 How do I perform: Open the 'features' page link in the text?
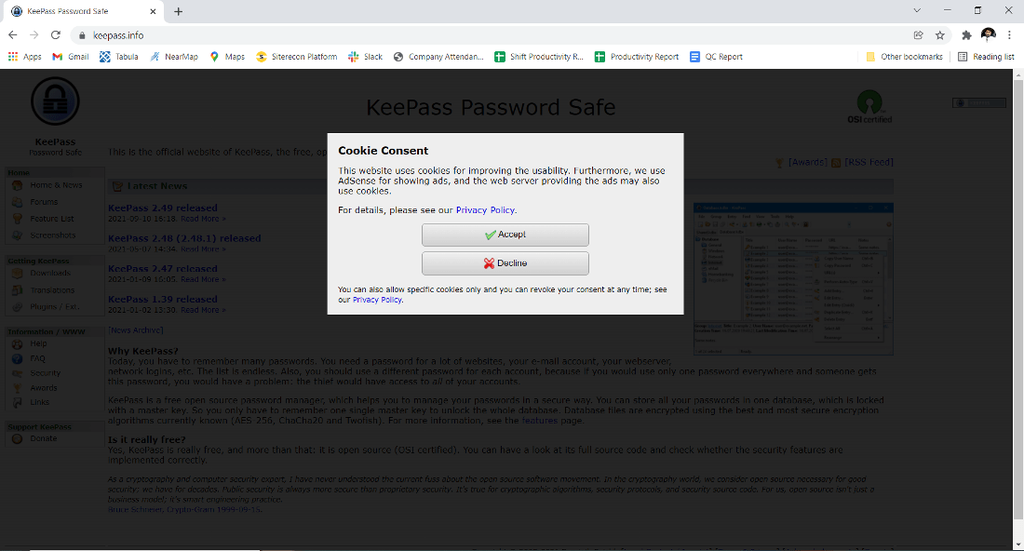coord(539,421)
